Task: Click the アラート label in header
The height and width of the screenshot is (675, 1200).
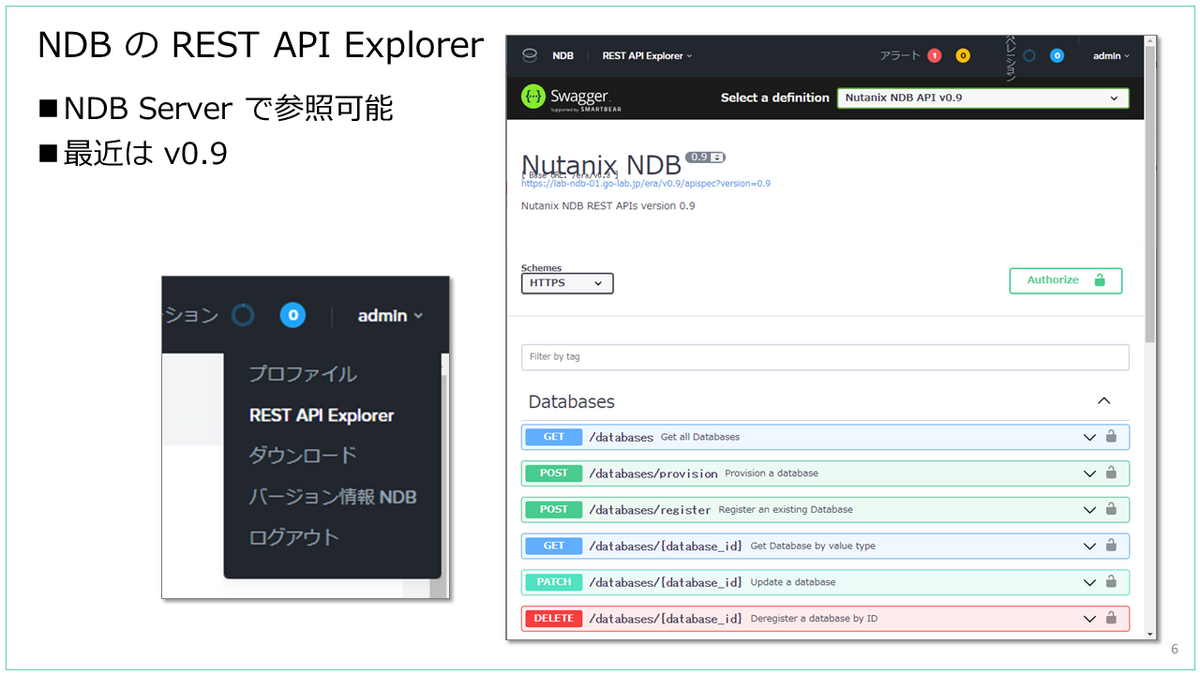Action: click(x=900, y=56)
